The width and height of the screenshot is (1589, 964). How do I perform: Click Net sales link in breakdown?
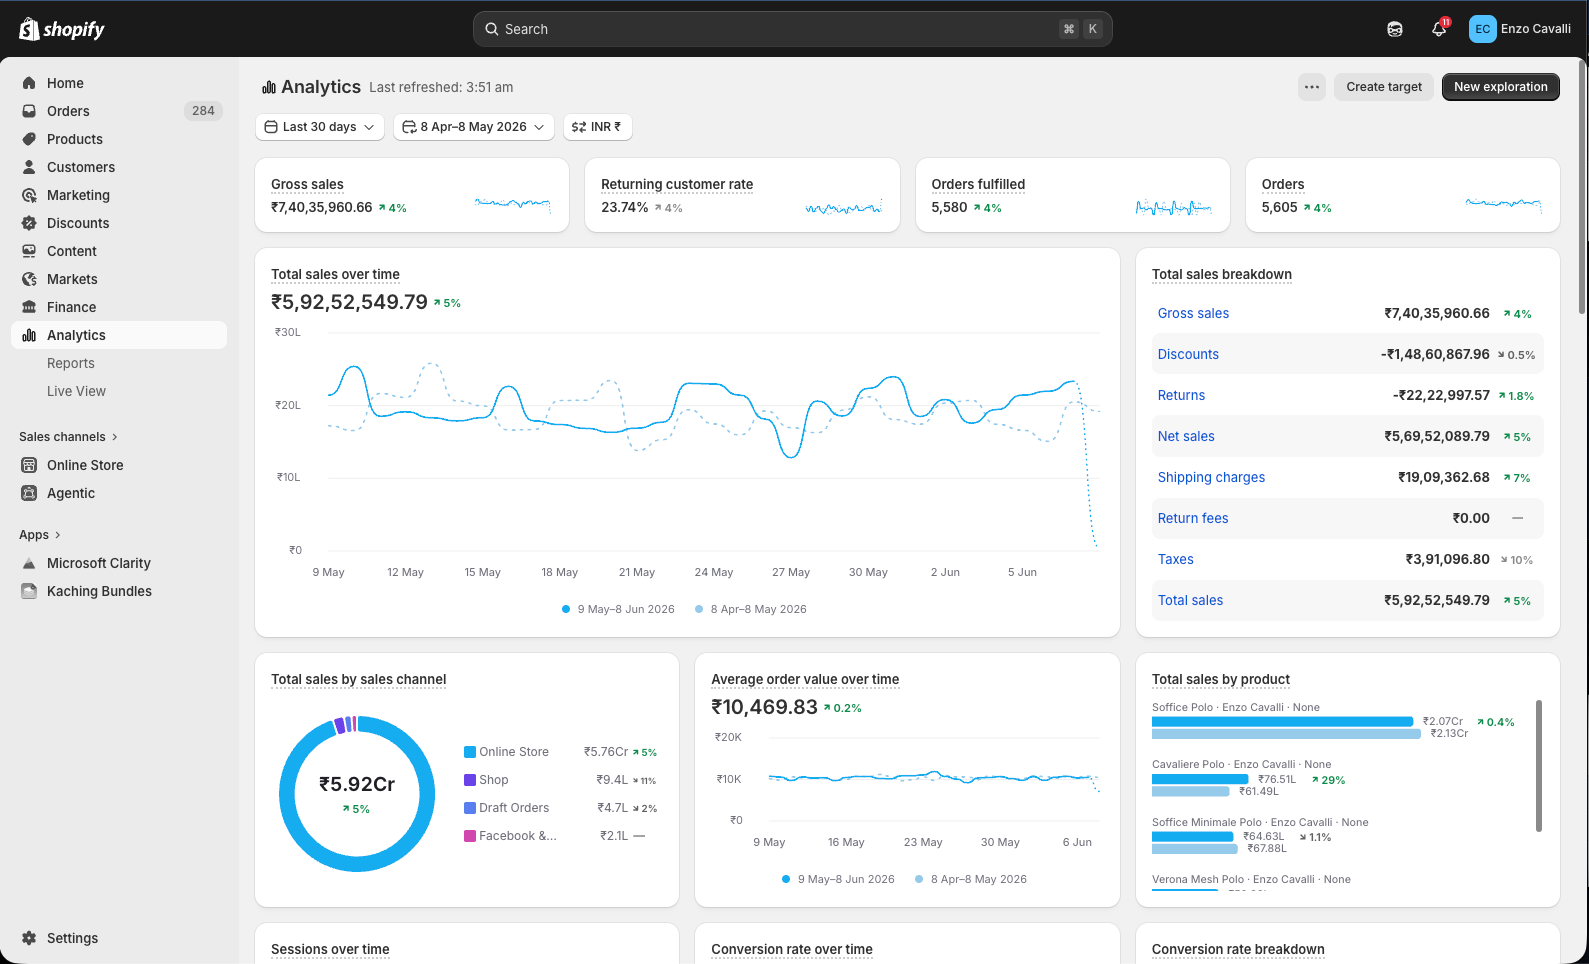pos(1186,436)
